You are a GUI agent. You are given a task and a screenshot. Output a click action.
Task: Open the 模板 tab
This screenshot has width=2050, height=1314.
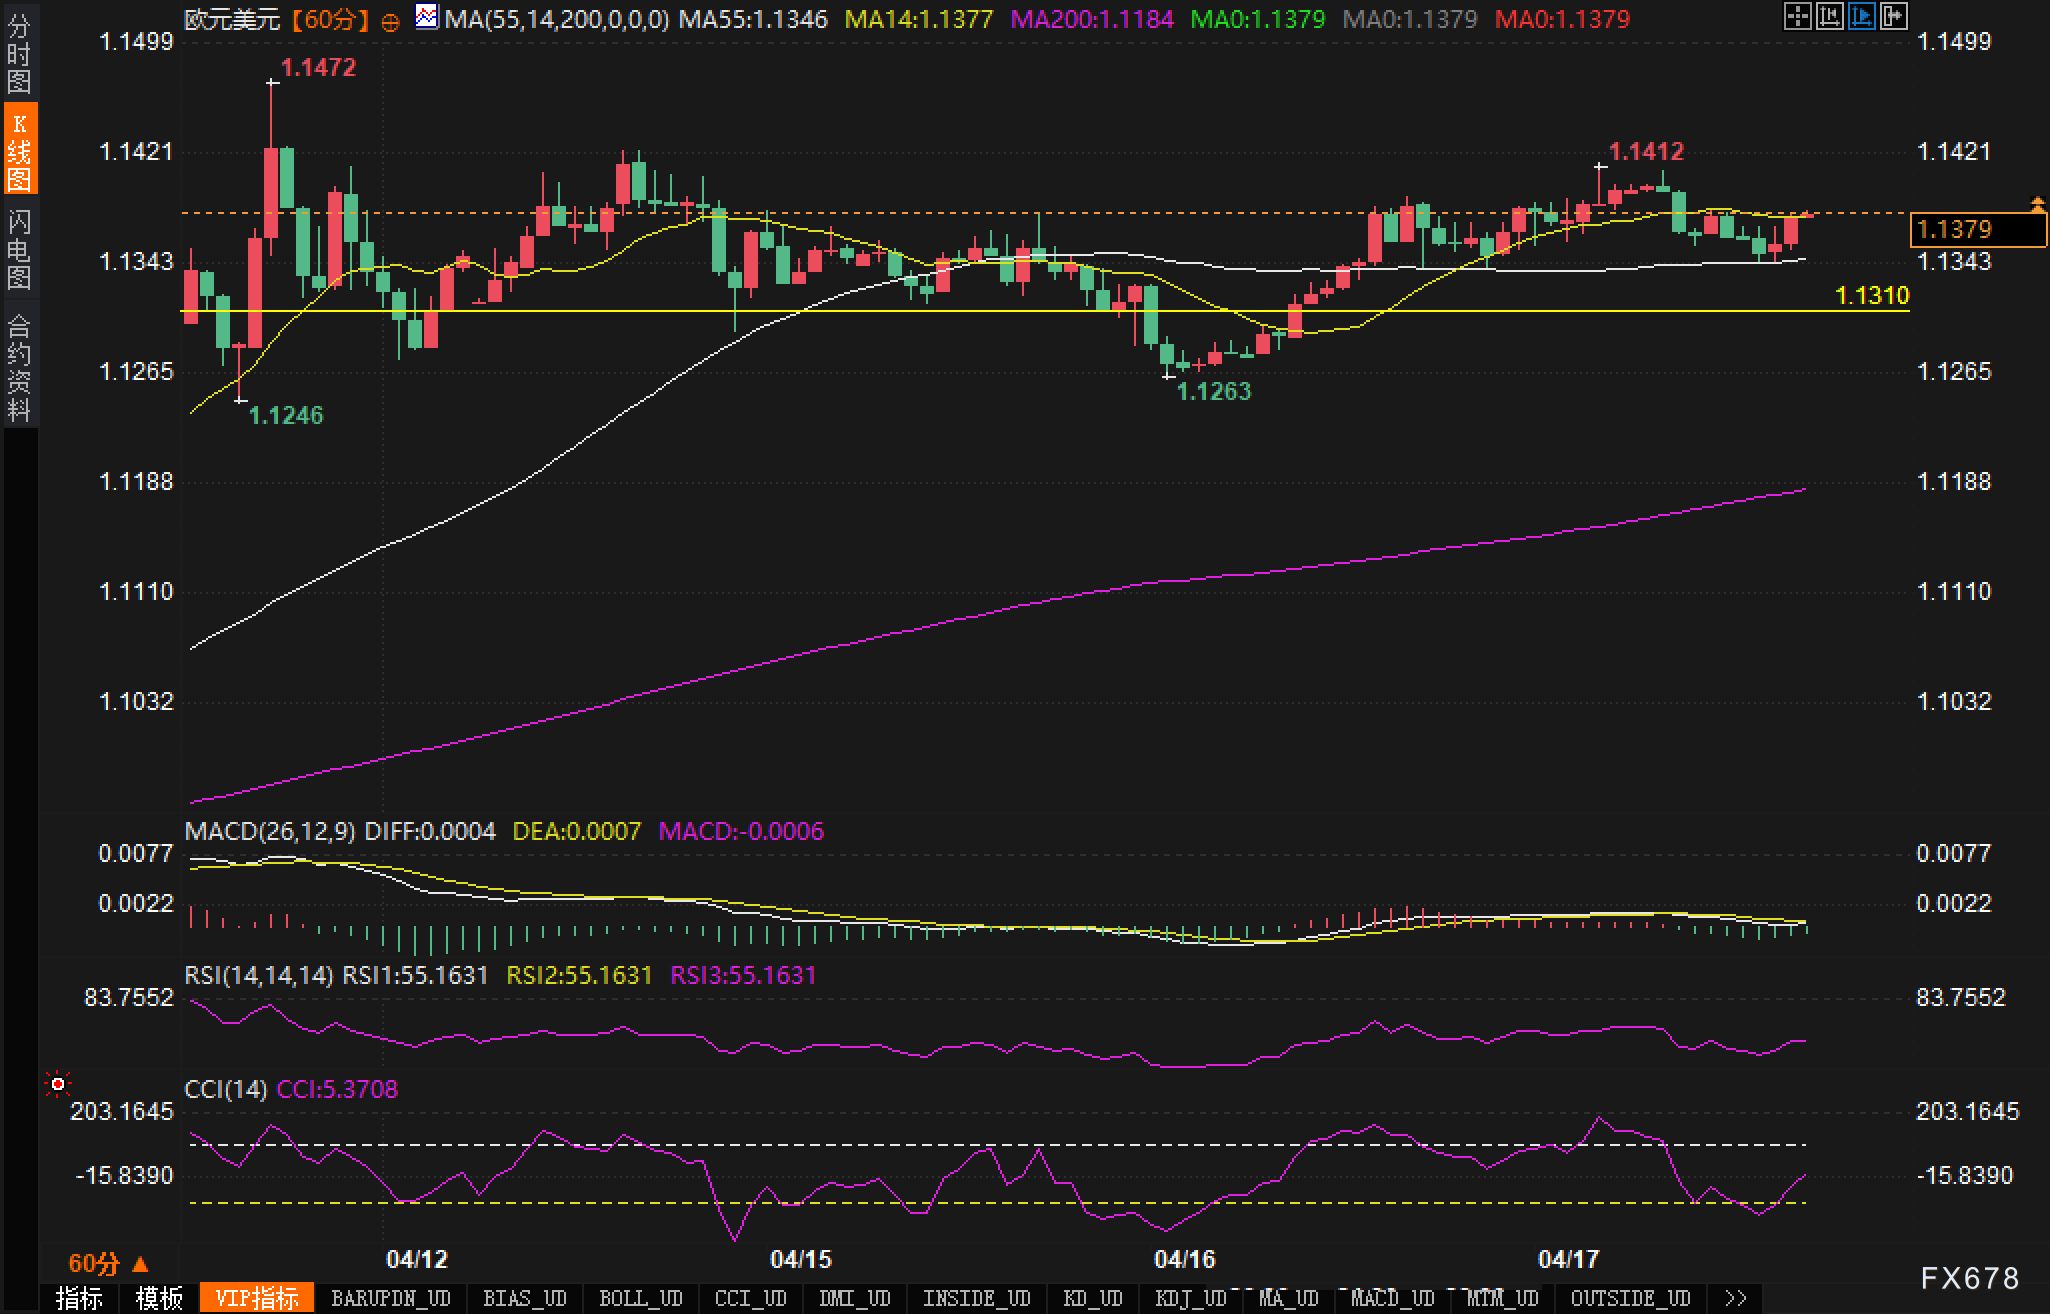click(160, 1298)
